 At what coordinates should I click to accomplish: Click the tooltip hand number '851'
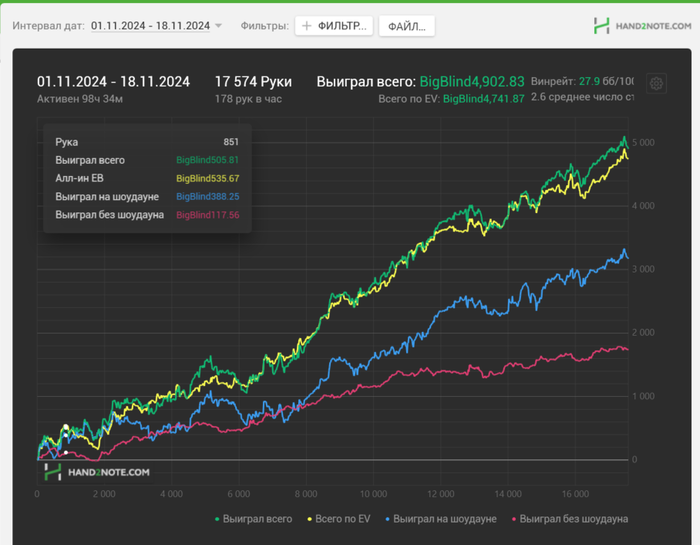click(x=231, y=142)
